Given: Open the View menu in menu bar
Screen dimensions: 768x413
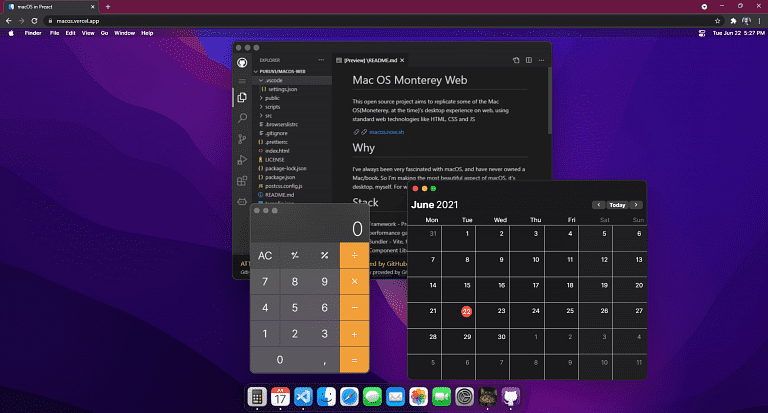Looking at the screenshot, I should point(88,33).
